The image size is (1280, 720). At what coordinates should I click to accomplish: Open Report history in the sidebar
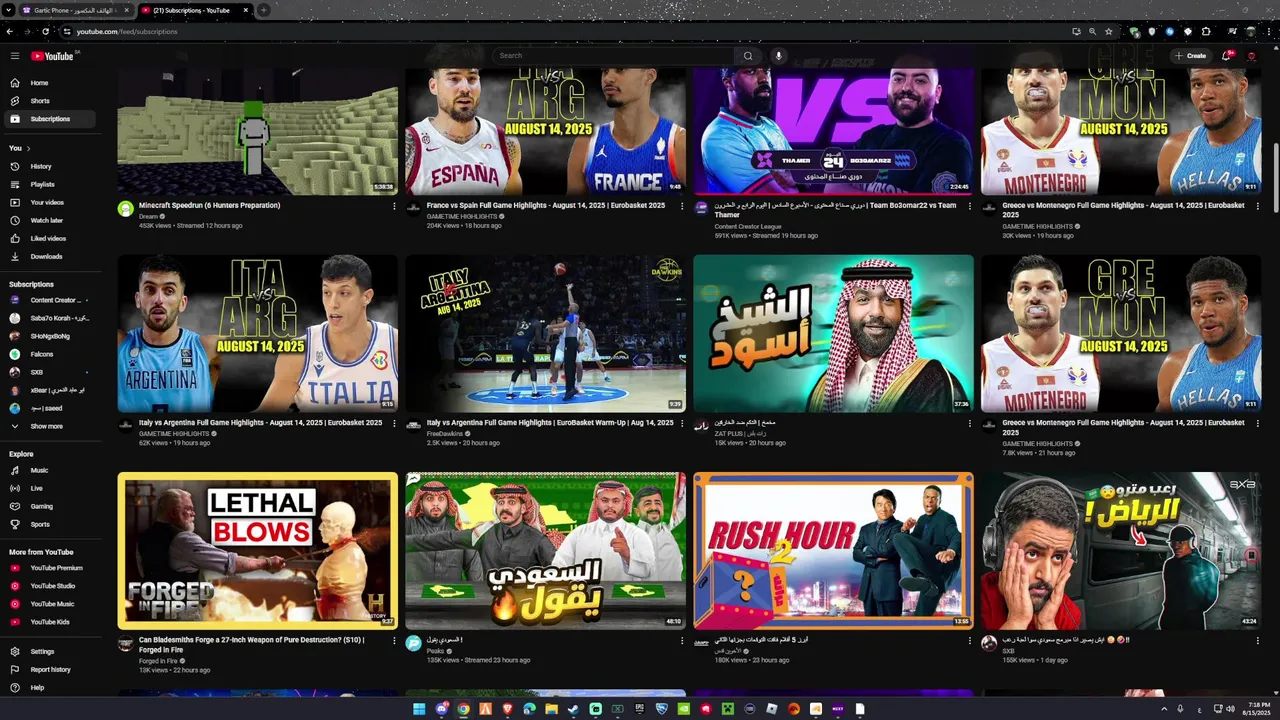click(49, 669)
